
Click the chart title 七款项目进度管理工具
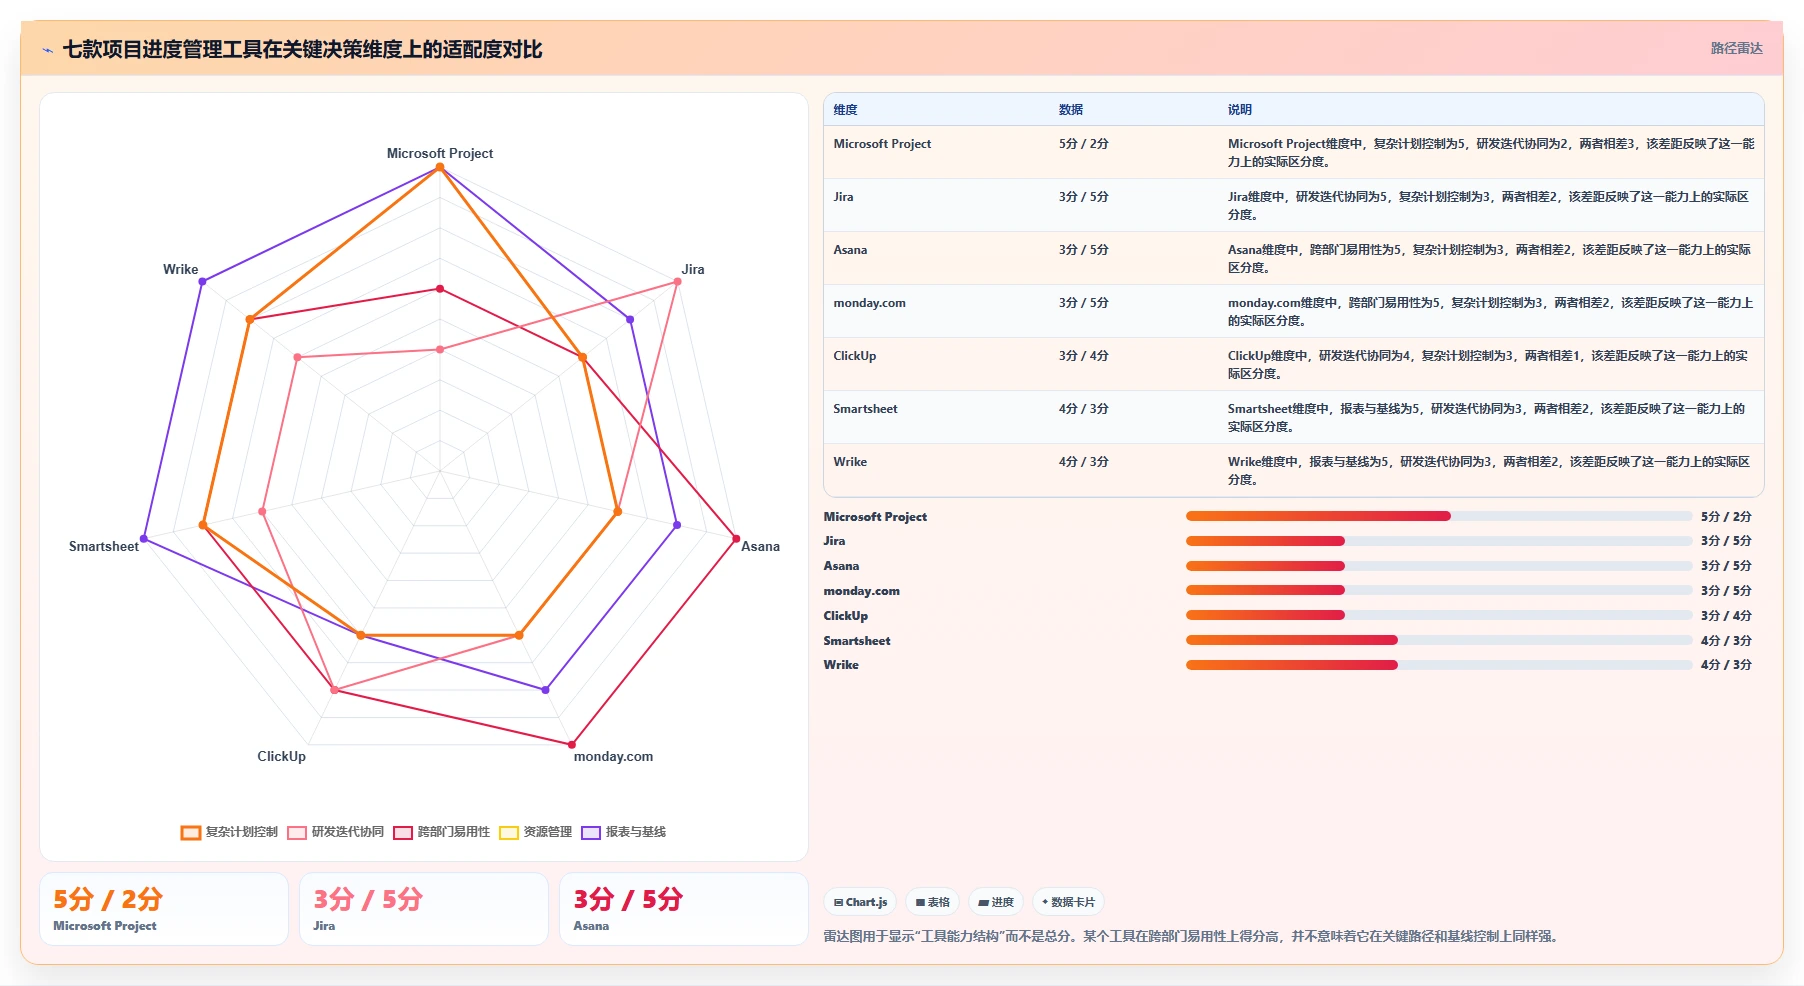(x=302, y=50)
